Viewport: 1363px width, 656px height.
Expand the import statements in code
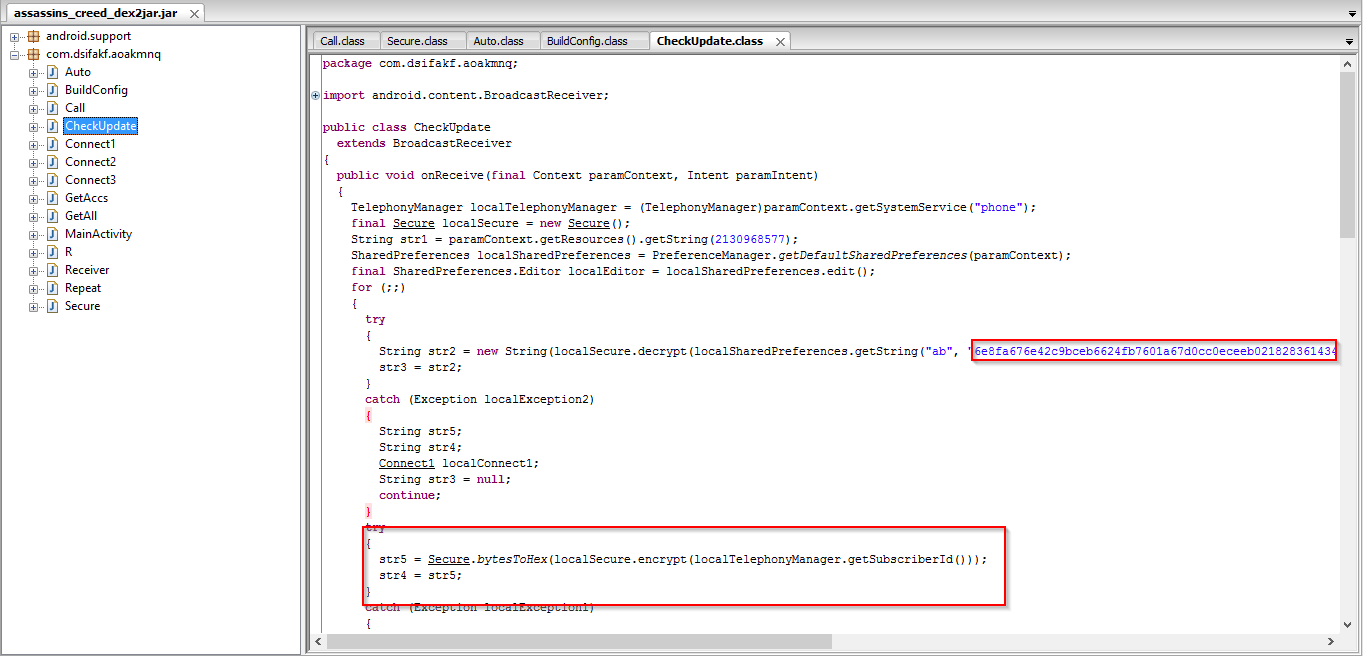[316, 96]
